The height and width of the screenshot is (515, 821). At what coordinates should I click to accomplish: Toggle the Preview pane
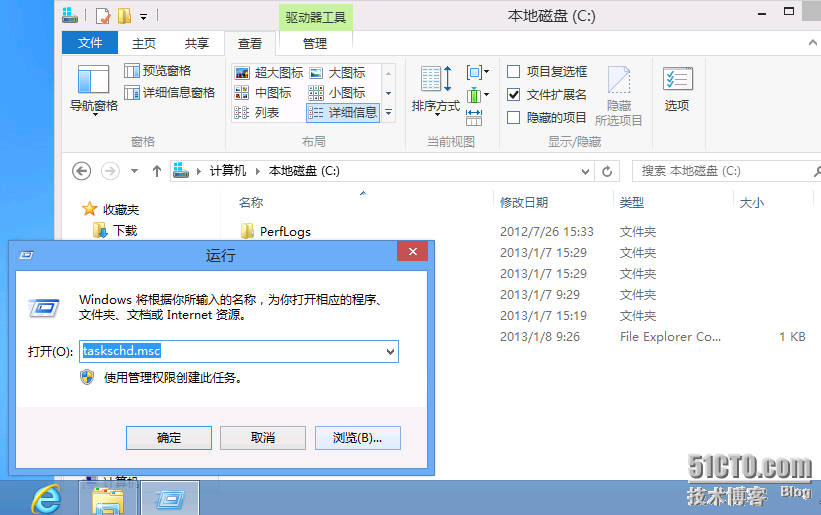[158, 71]
